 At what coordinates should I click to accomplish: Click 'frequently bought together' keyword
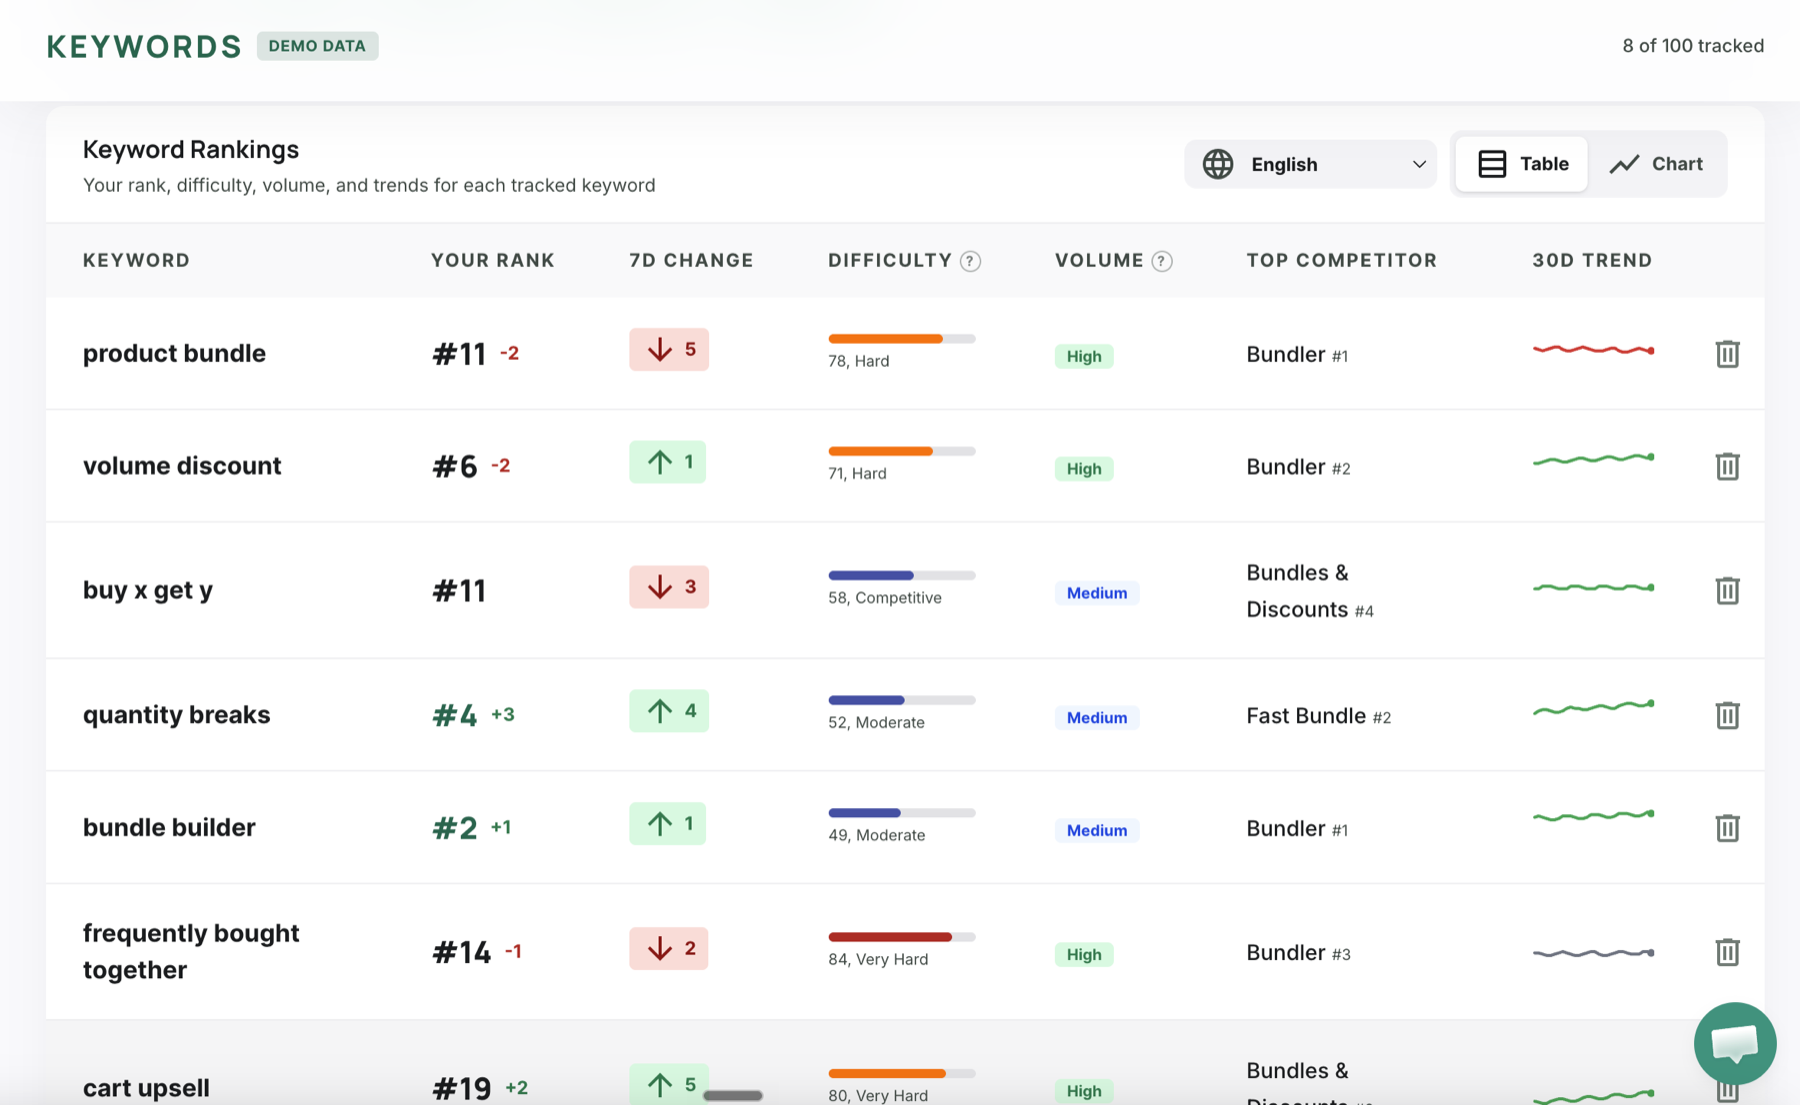pos(191,951)
